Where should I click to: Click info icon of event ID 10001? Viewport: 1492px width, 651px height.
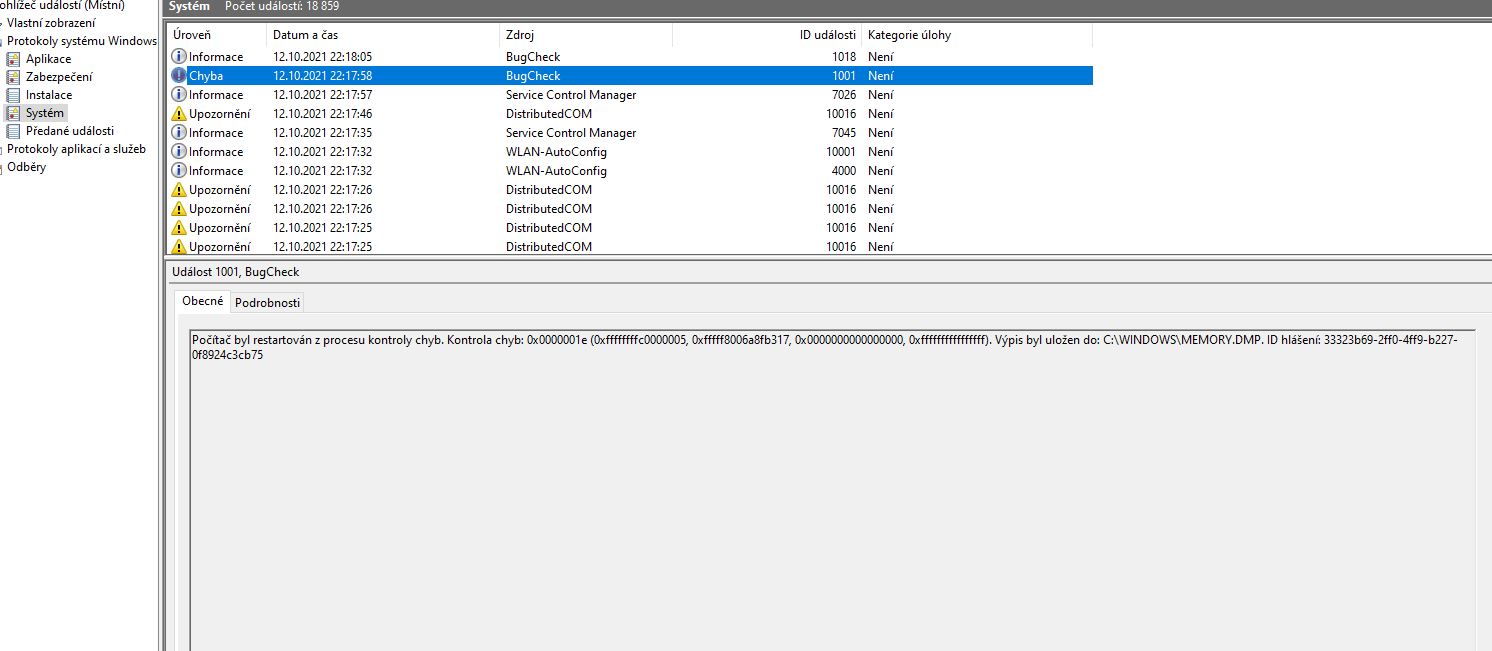pyautogui.click(x=179, y=152)
